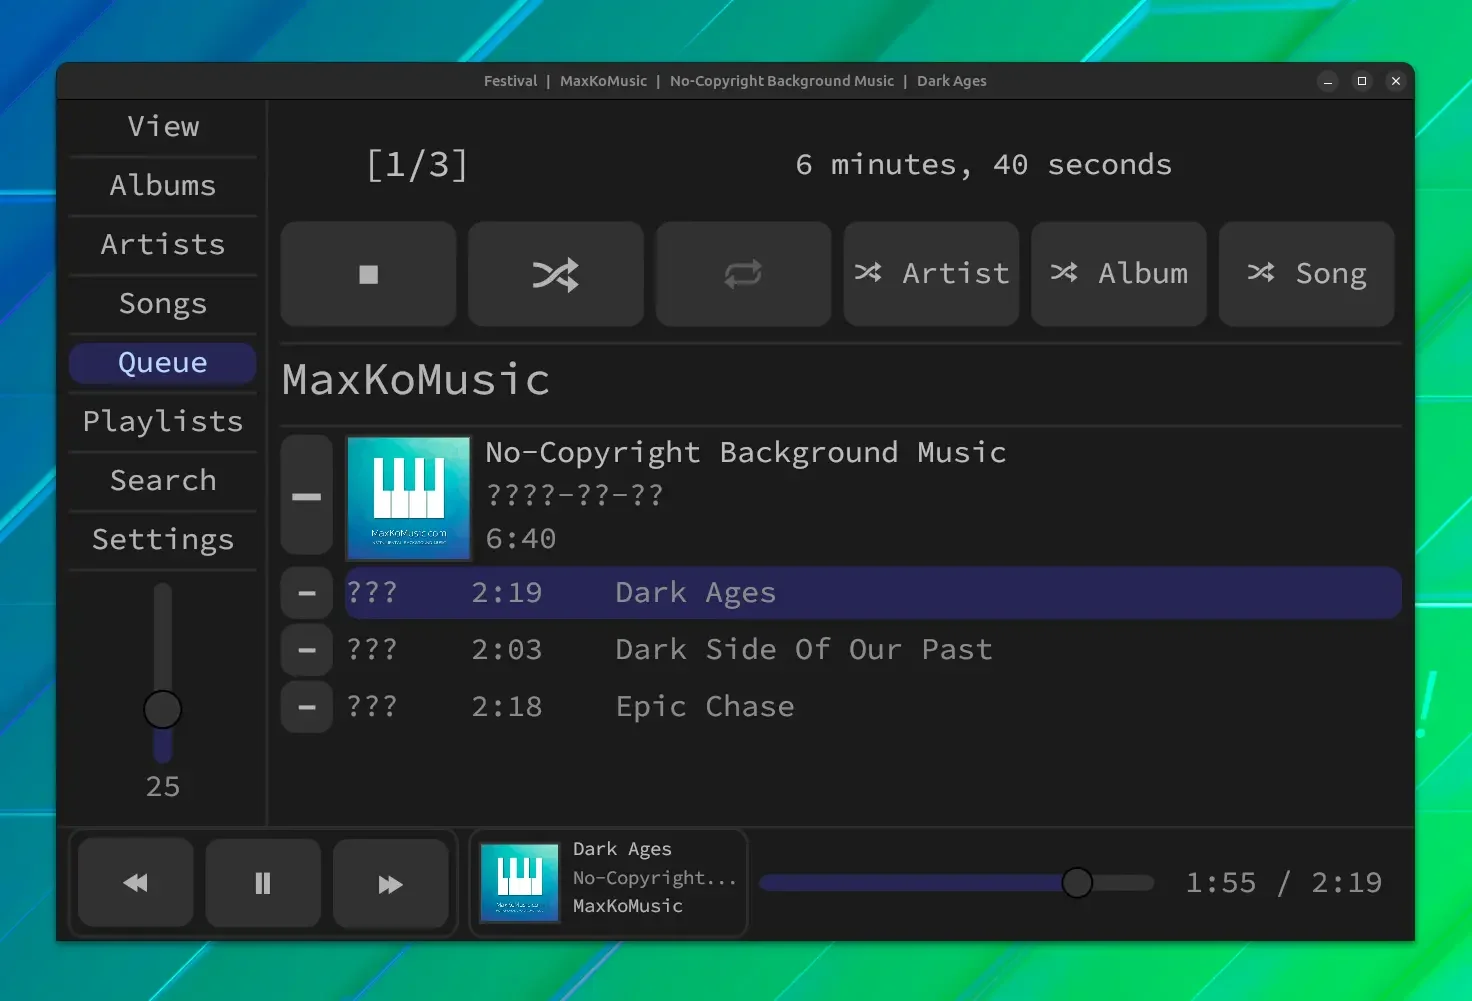
Task: Shuffle by Song
Action: point(1306,274)
